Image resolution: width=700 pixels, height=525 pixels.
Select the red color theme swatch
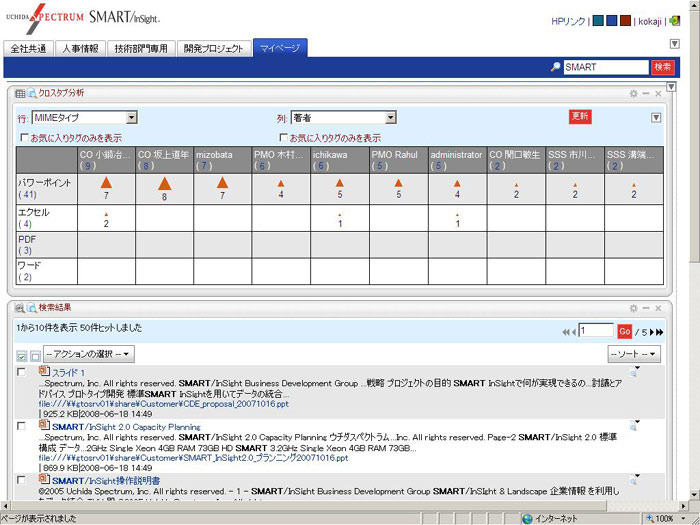(625, 21)
